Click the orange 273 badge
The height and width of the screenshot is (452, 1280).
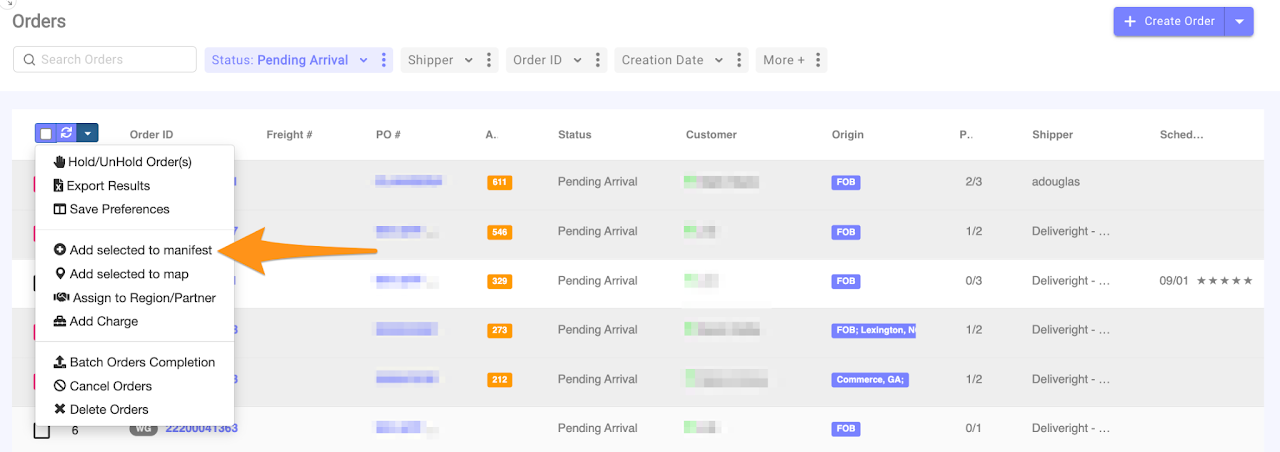tap(499, 330)
